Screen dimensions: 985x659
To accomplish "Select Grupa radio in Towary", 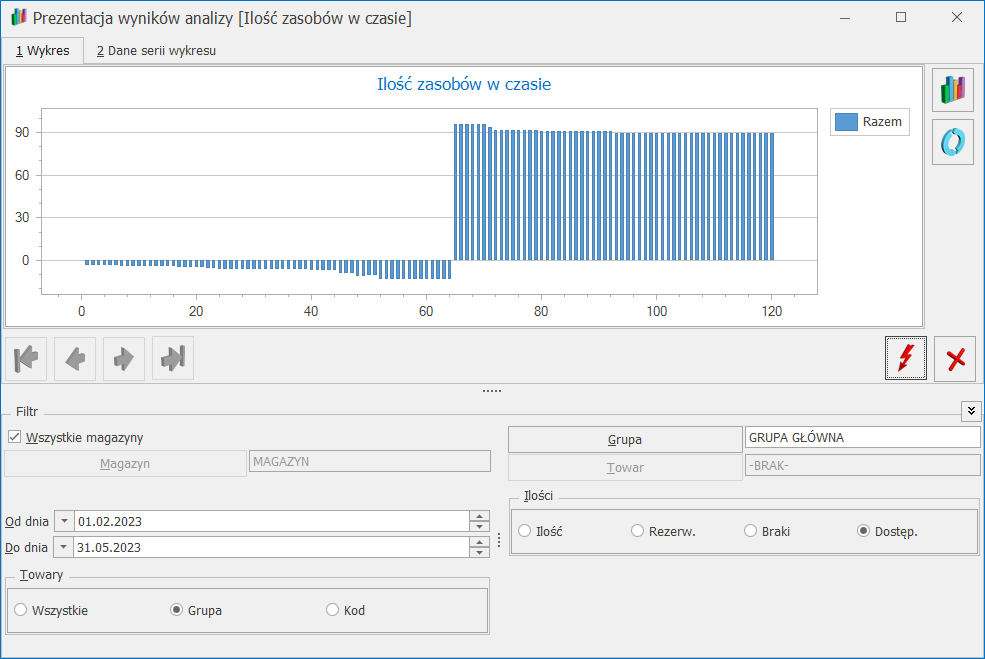I will [x=177, y=610].
